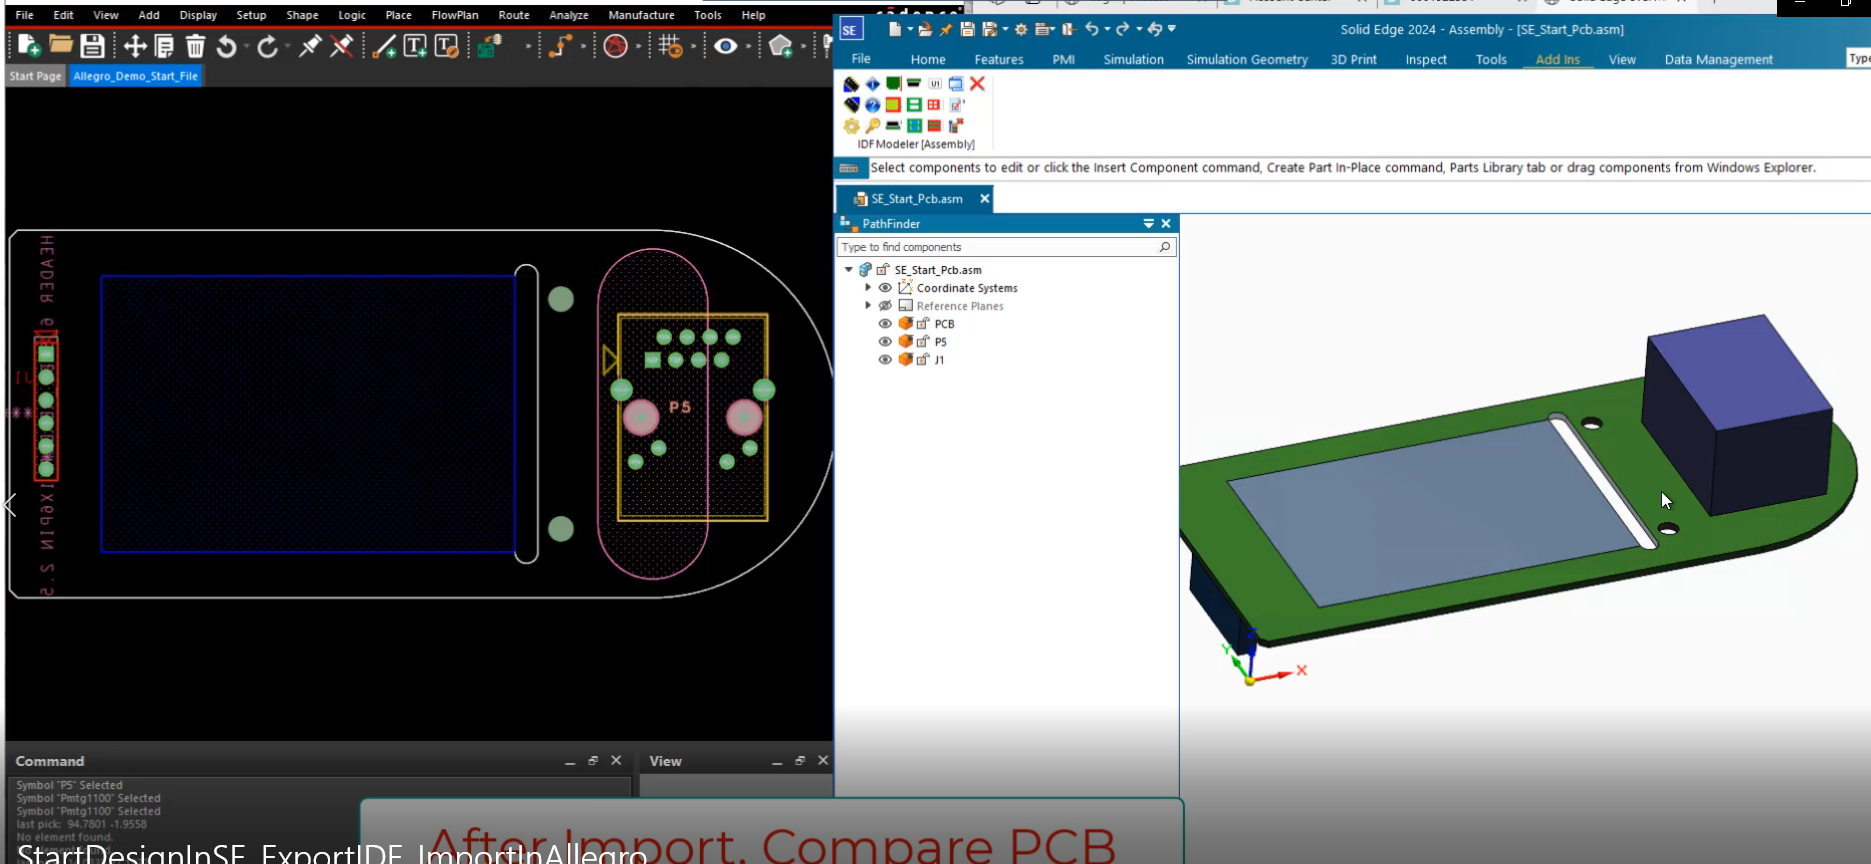Click the red ratsnest circle icon
This screenshot has height=864, width=1871.
click(x=616, y=46)
